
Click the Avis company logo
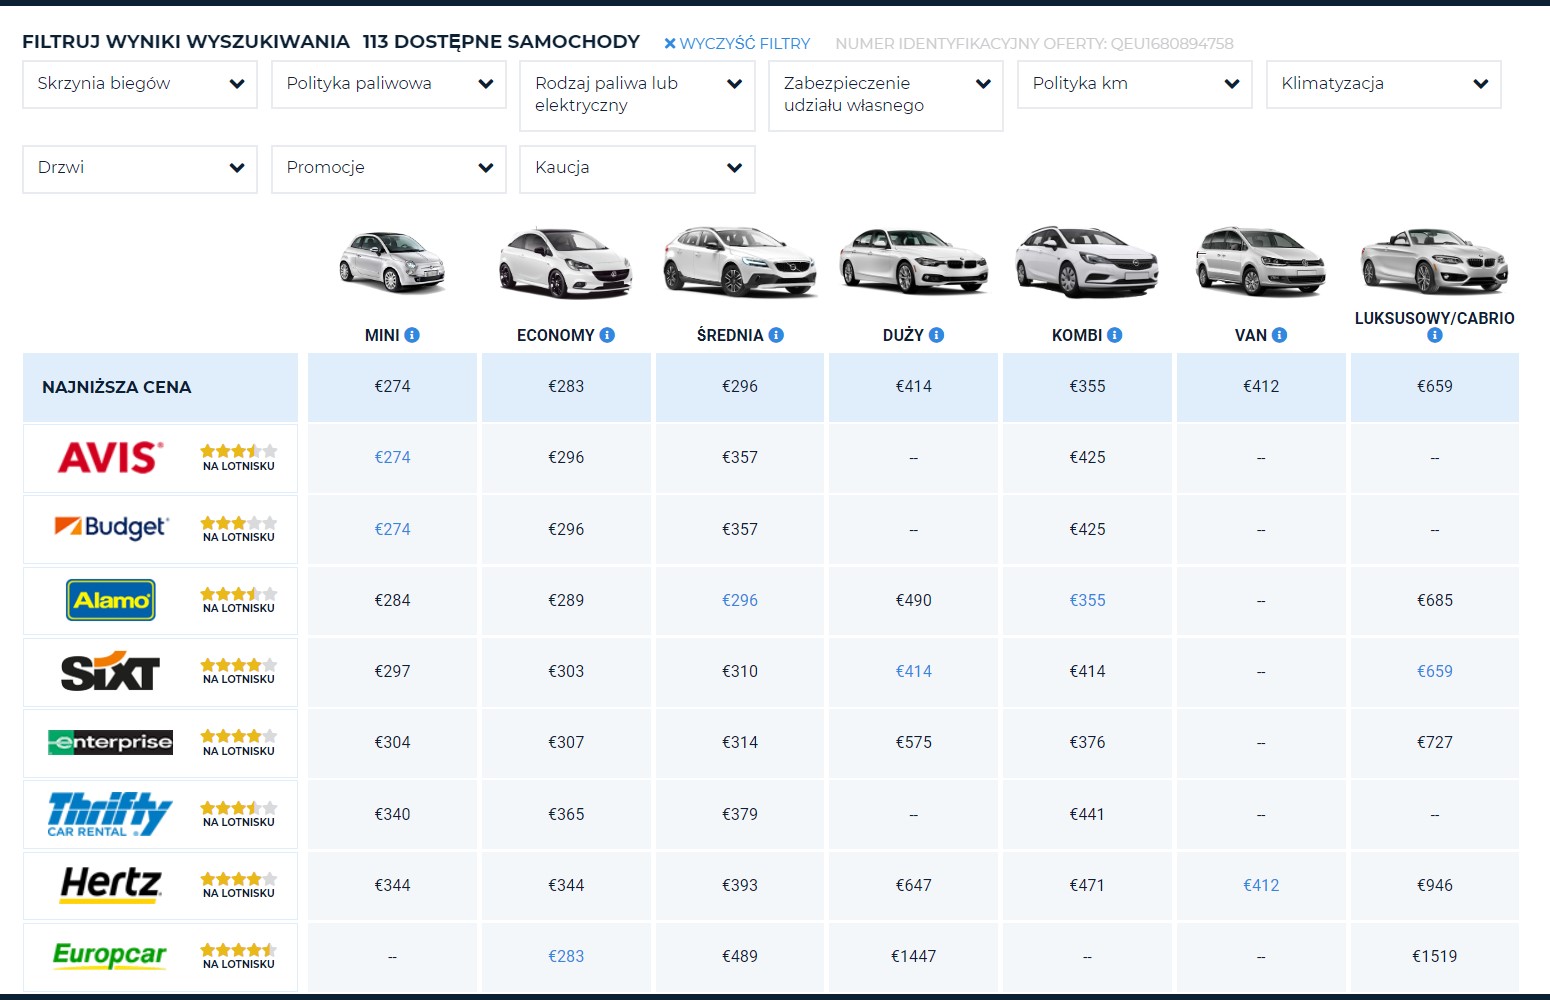pyautogui.click(x=110, y=458)
